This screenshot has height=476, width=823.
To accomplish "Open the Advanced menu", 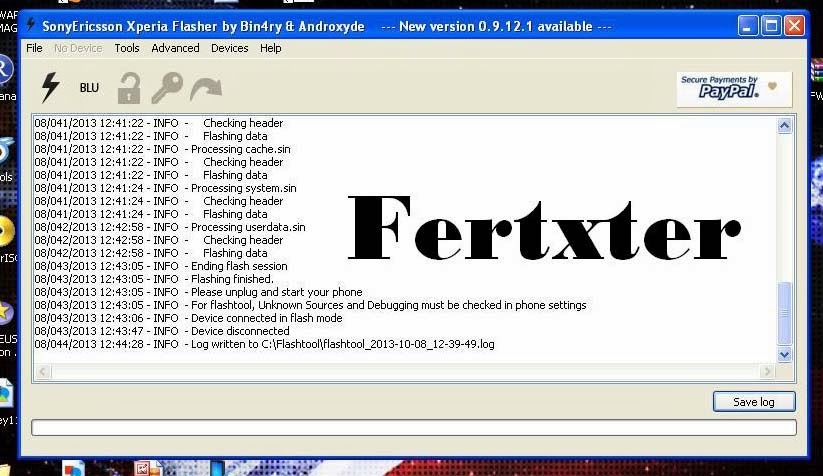I will (175, 48).
